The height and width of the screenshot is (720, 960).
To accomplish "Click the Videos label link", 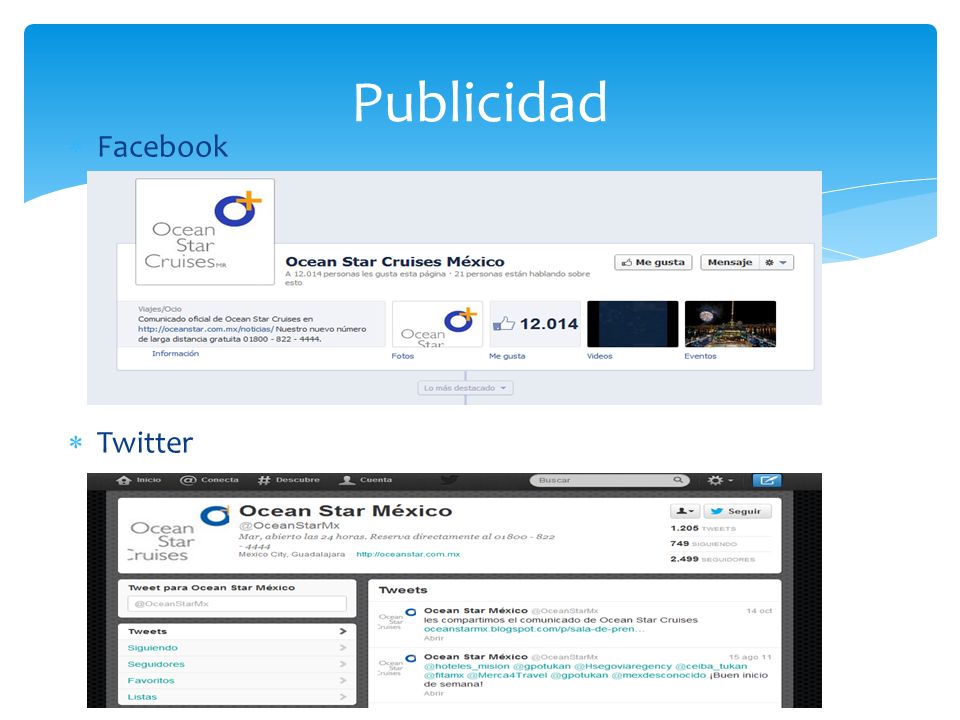I will [x=599, y=356].
